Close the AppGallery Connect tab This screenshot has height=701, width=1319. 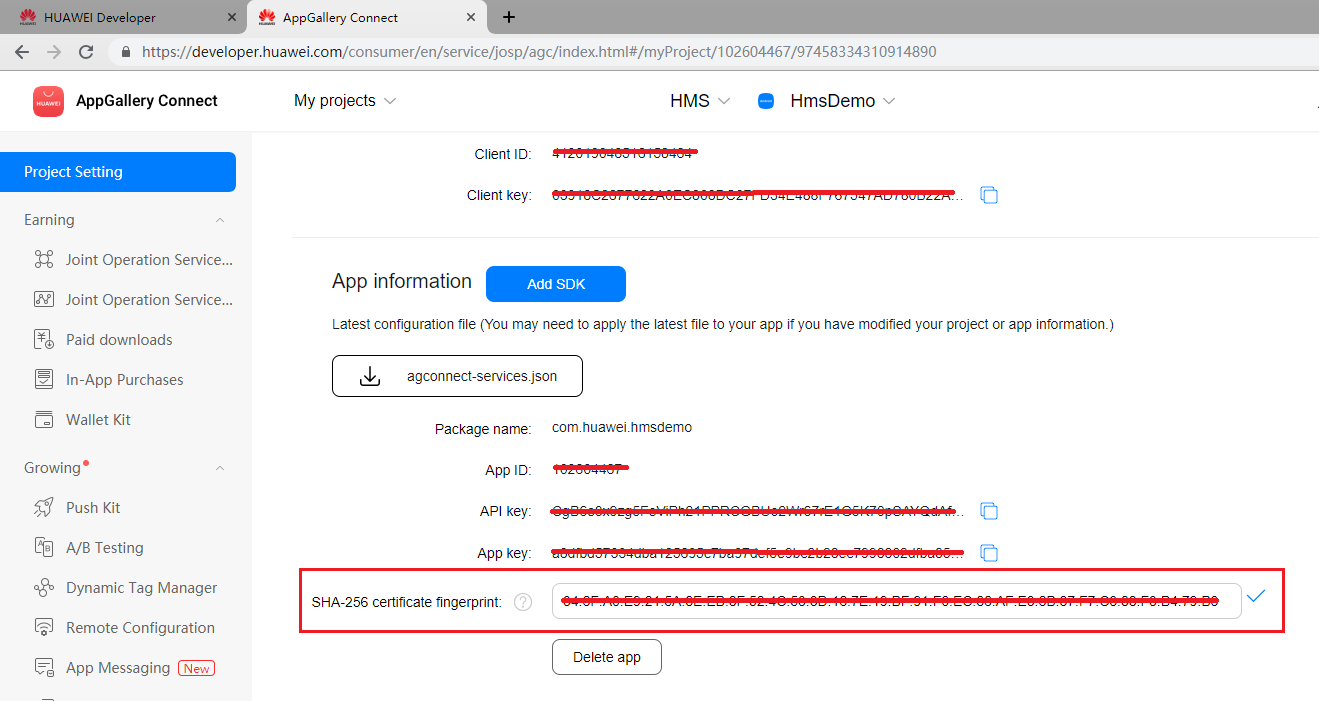pyautogui.click(x=473, y=17)
